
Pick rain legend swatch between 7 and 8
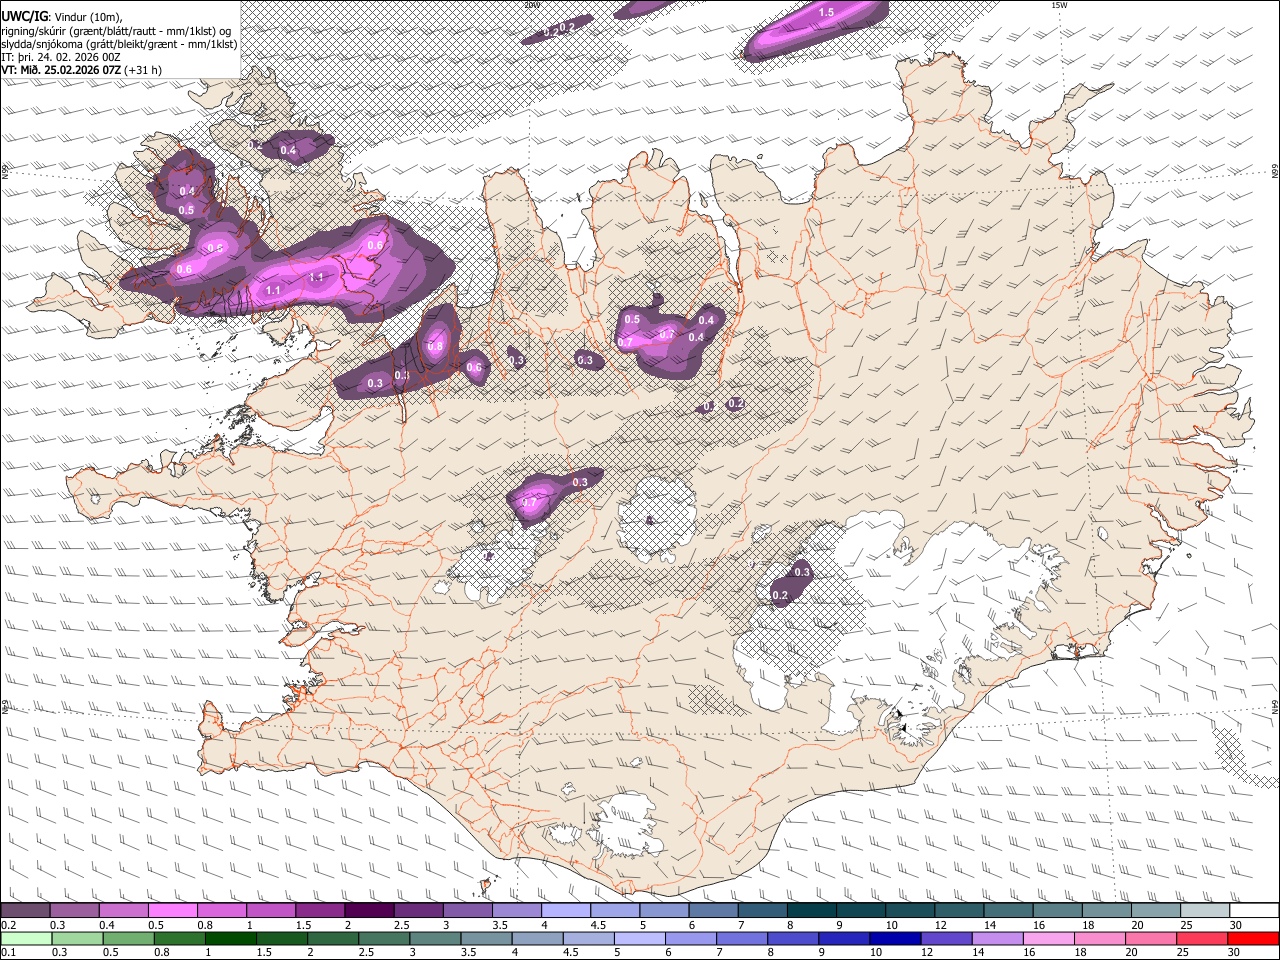741,938
